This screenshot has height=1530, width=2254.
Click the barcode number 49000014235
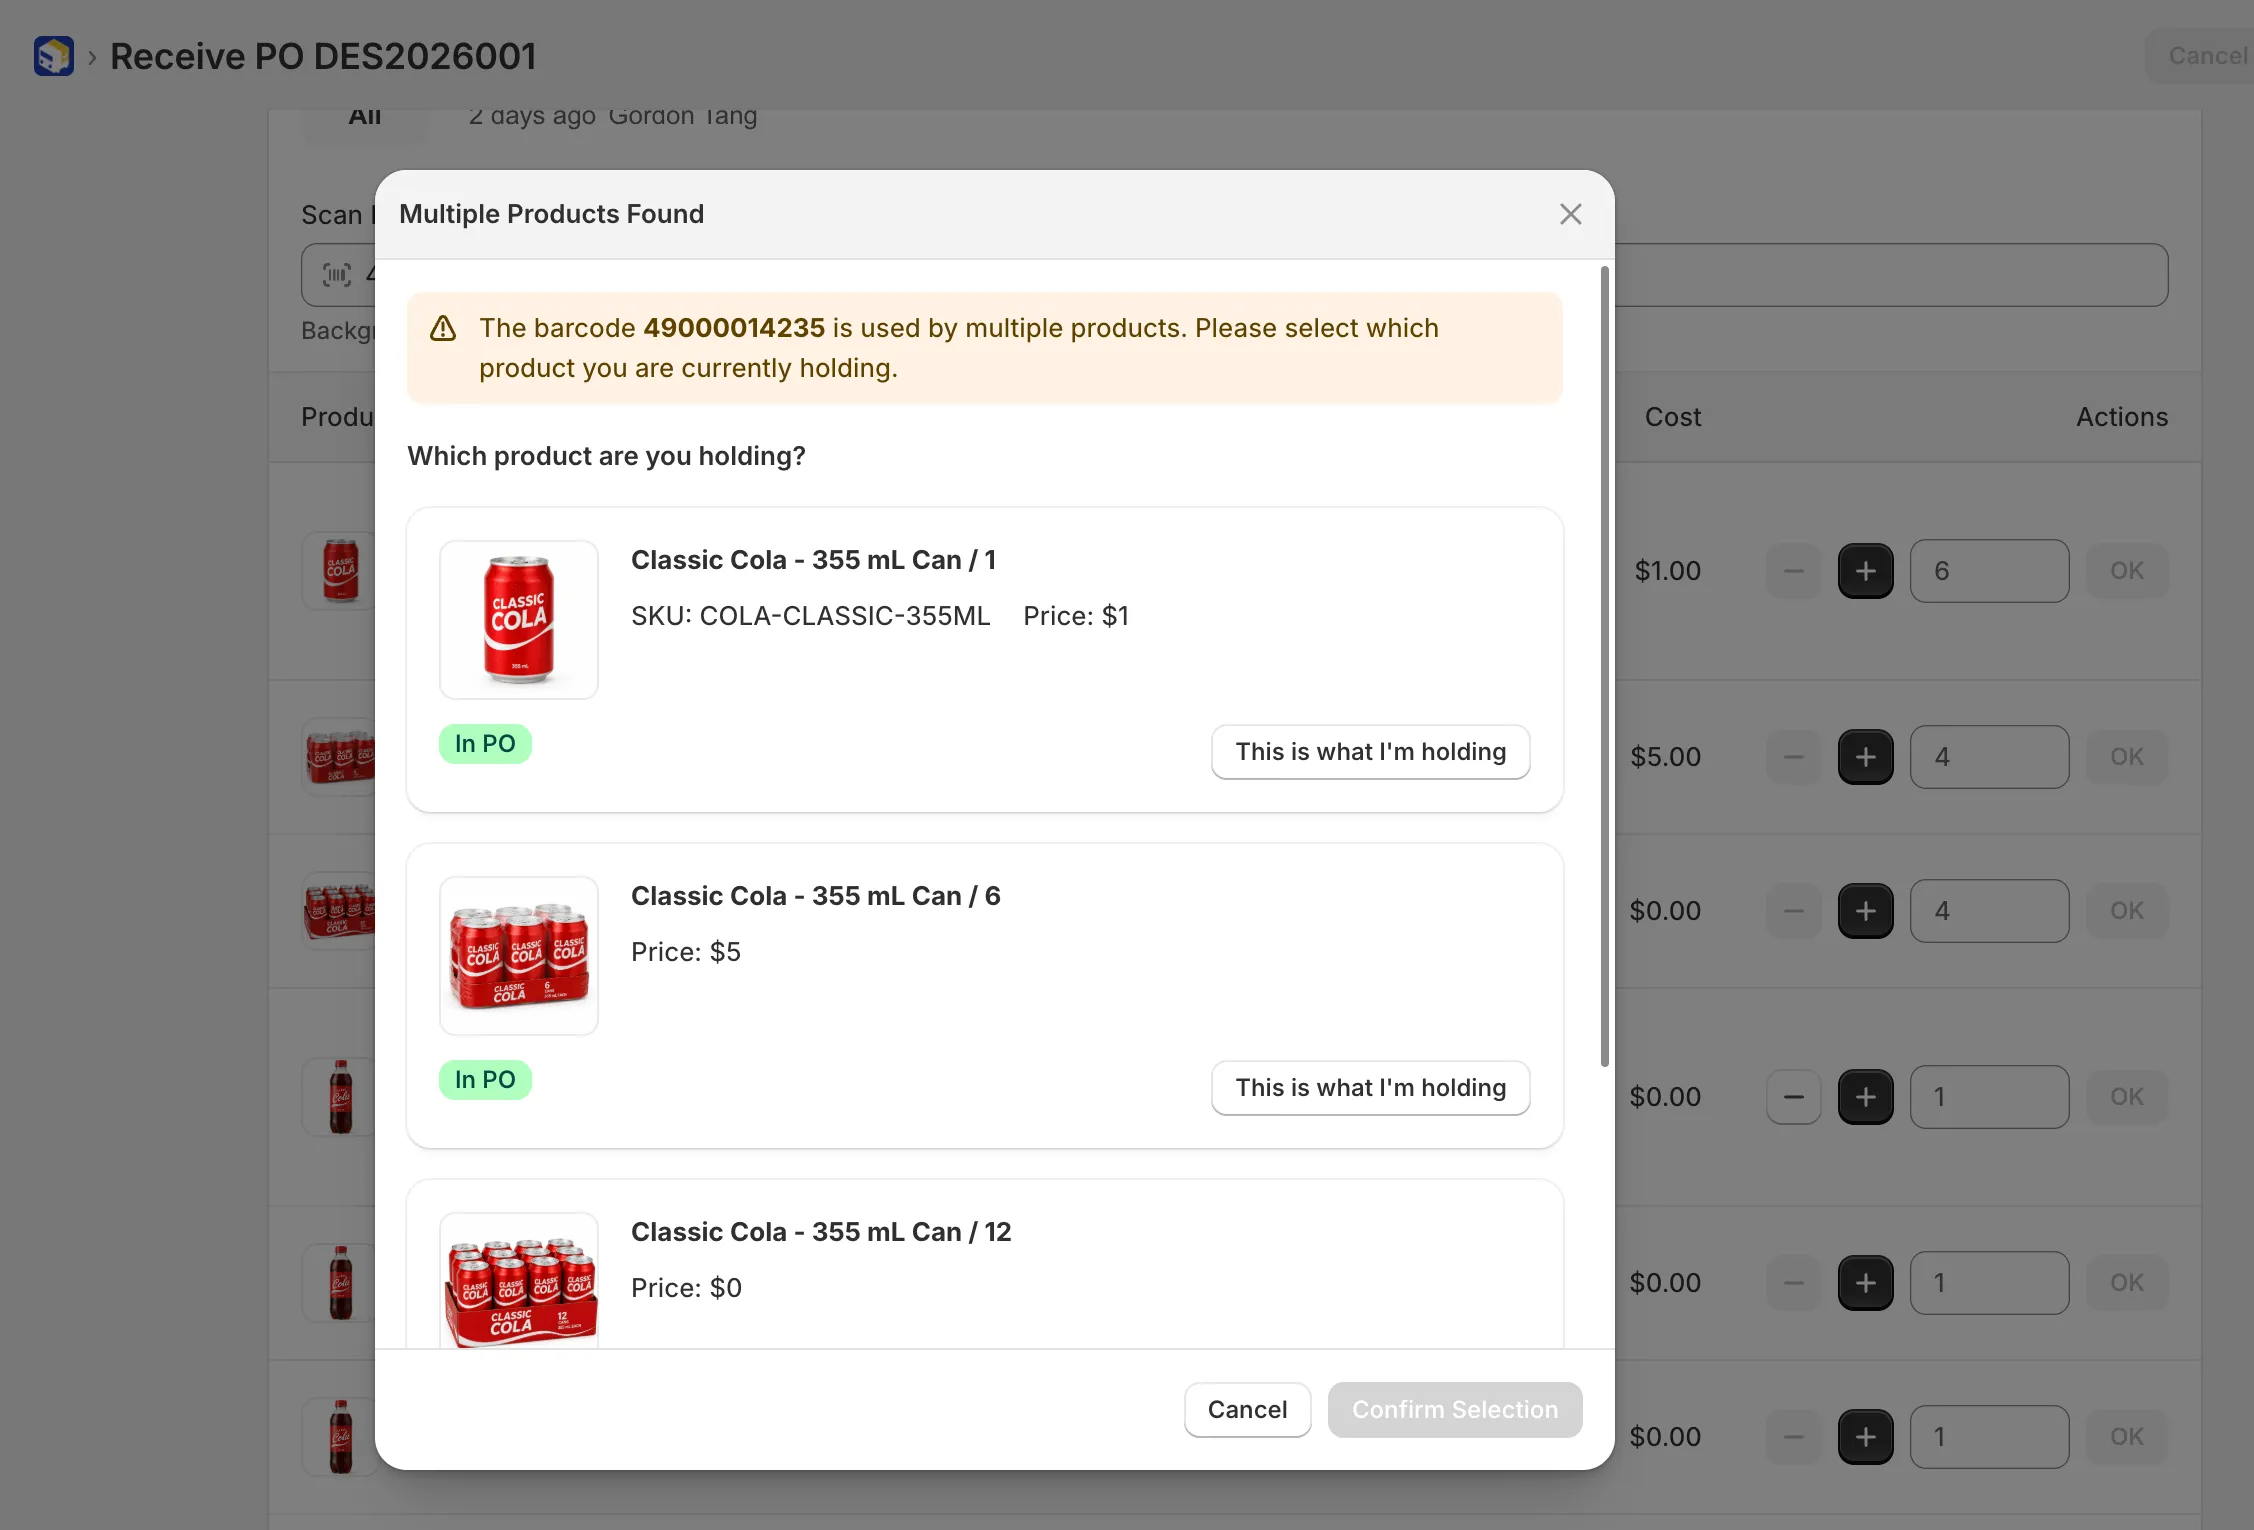coord(734,328)
